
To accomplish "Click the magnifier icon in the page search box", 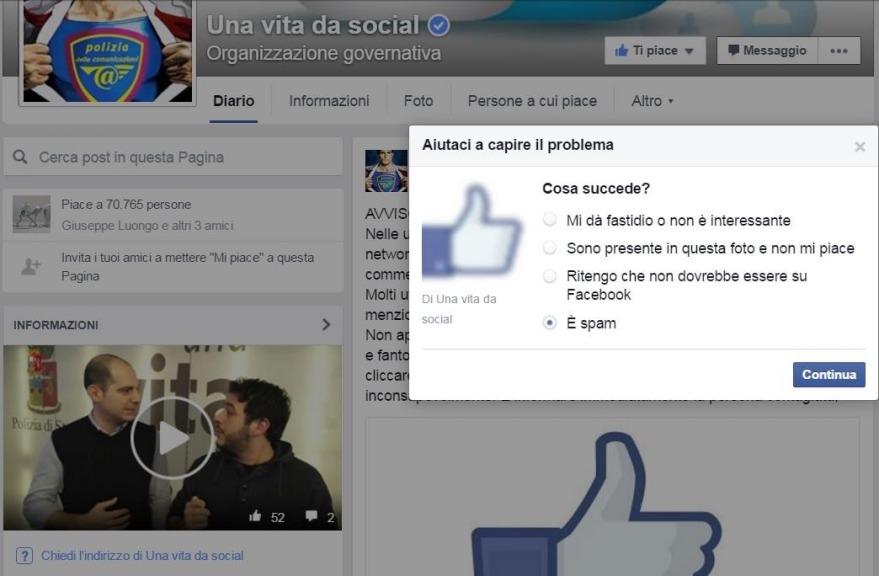I will (x=20, y=157).
